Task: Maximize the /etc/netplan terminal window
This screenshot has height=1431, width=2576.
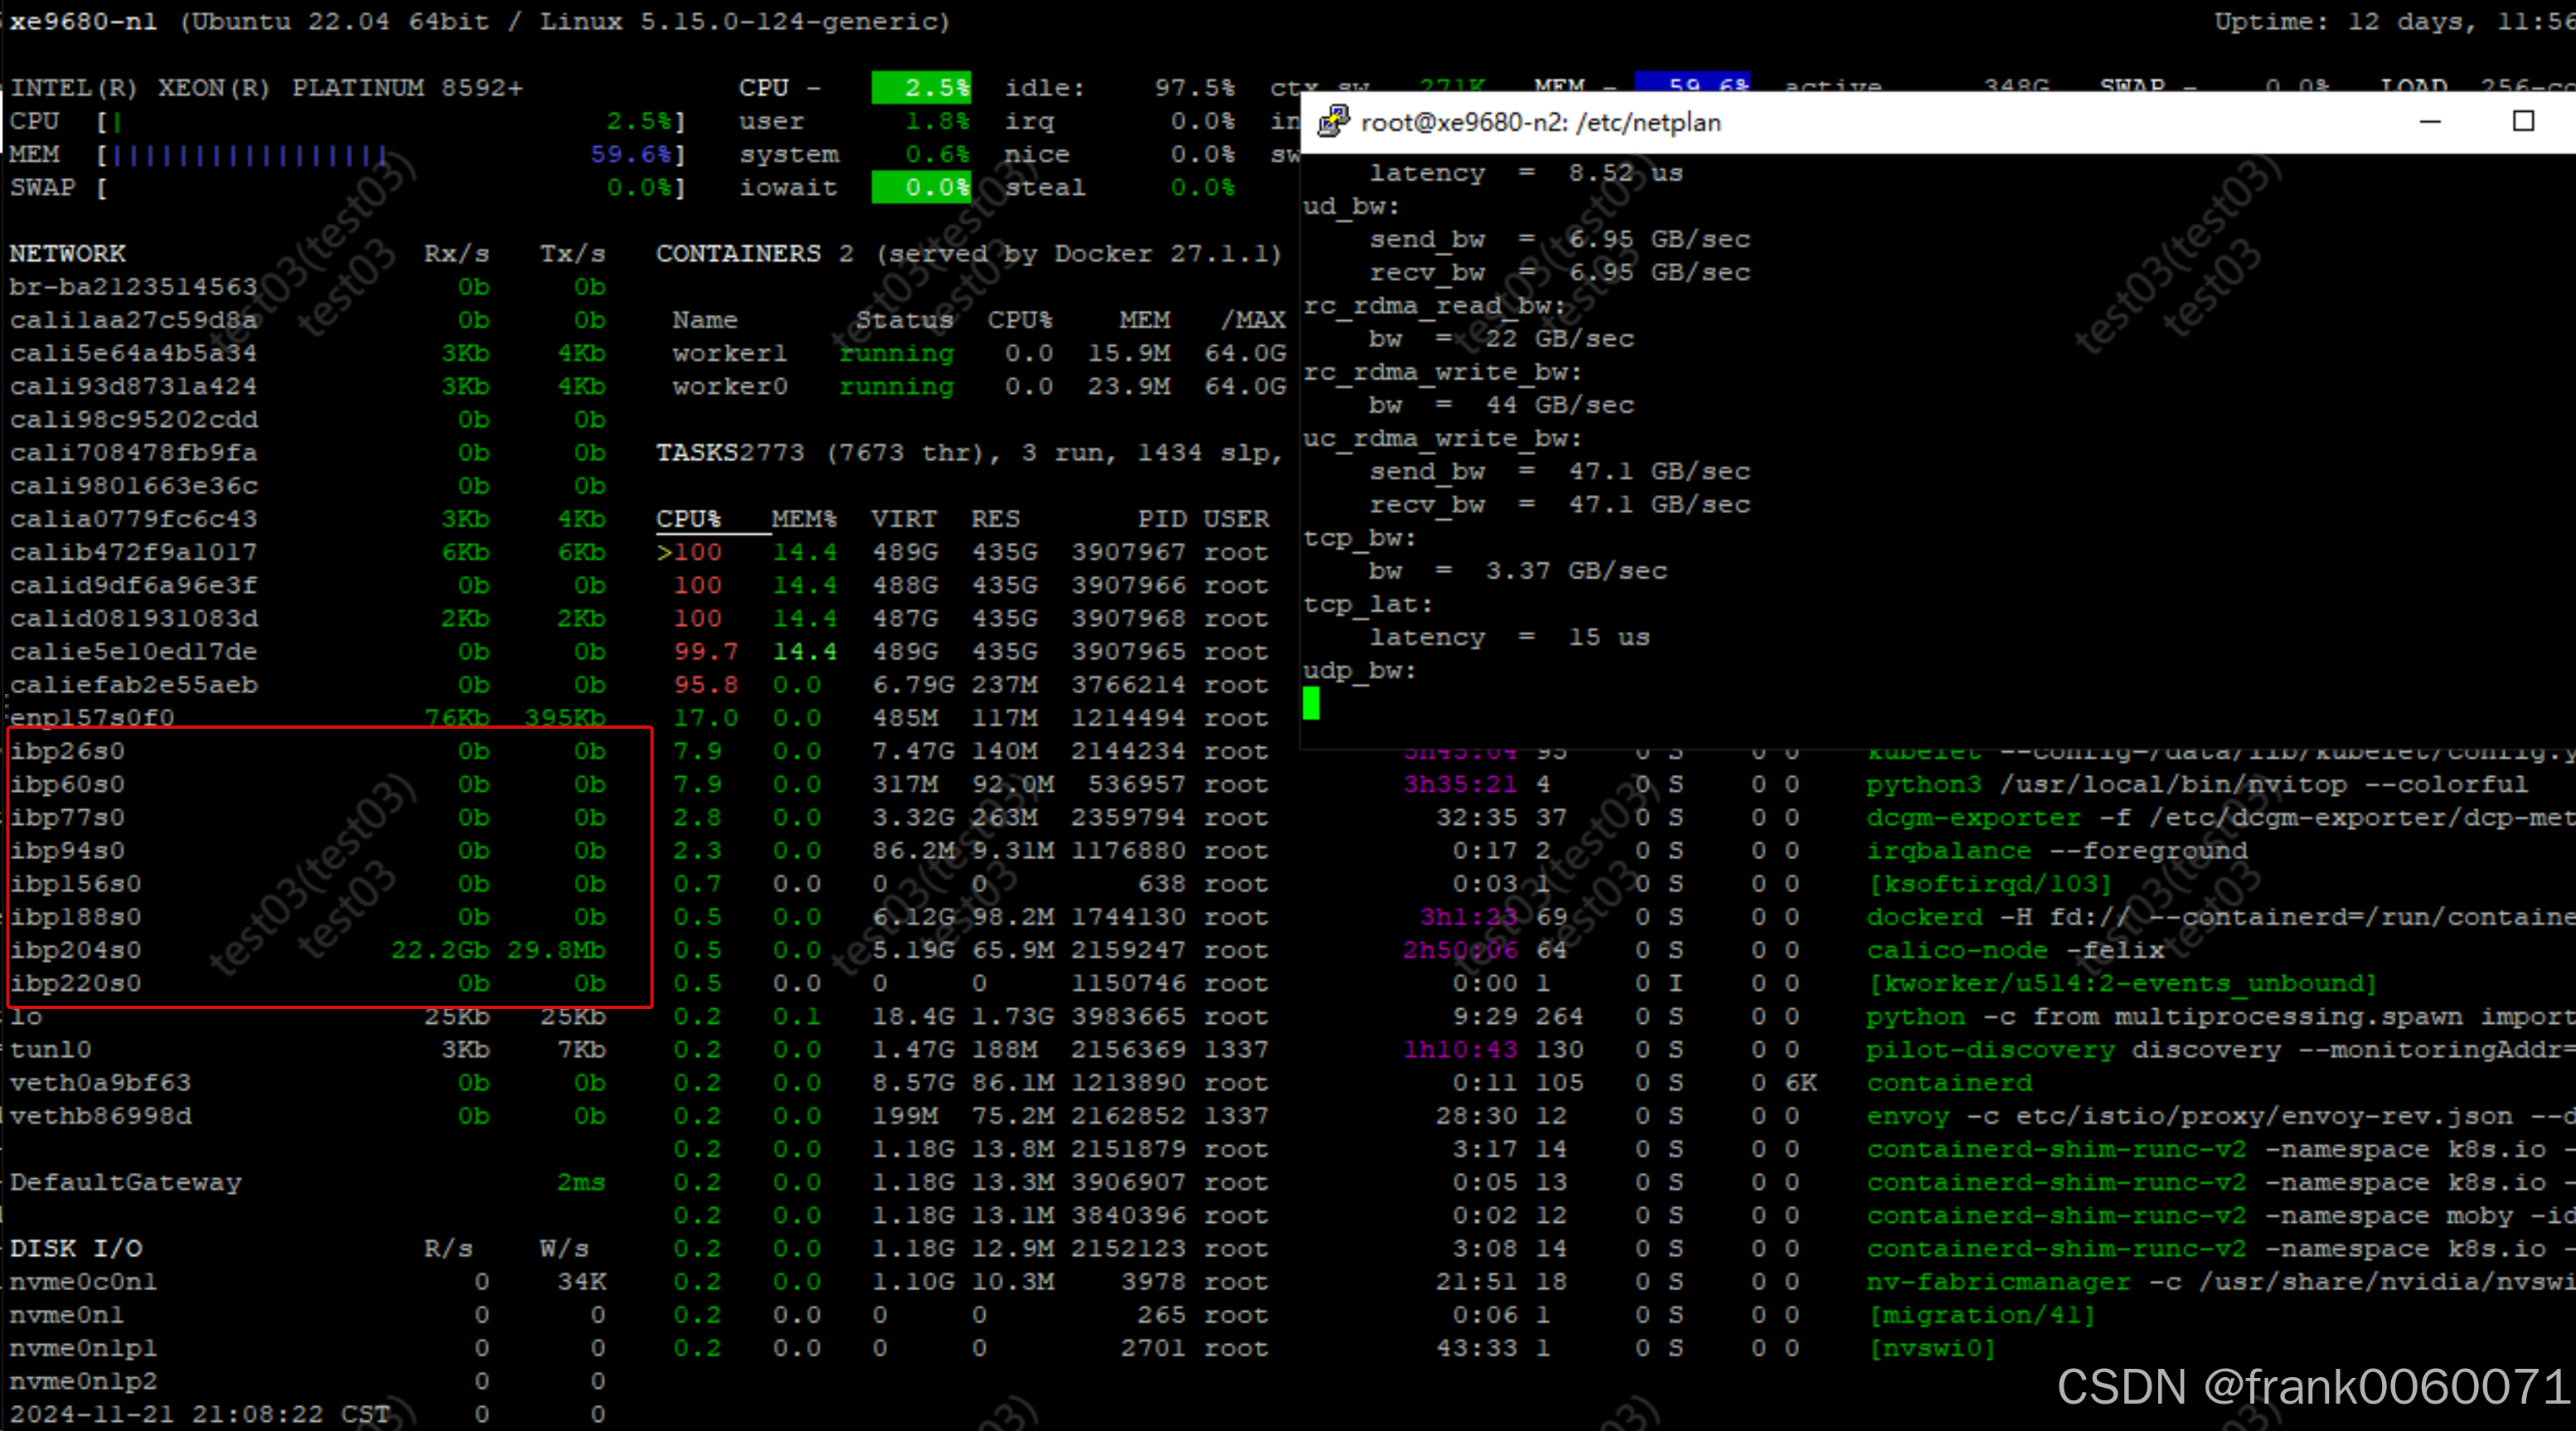Action: click(x=2523, y=122)
